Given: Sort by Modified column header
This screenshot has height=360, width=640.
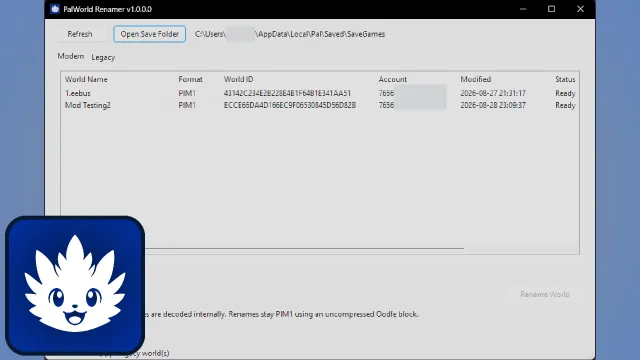Looking at the screenshot, I should pos(476,79).
